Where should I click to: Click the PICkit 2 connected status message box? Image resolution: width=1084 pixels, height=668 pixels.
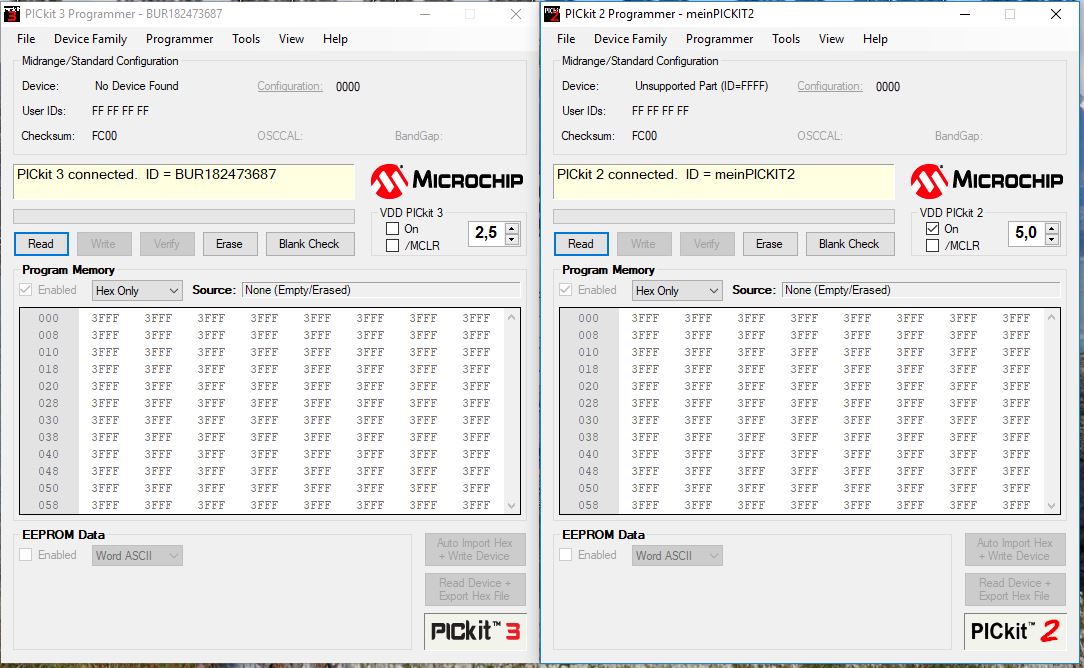(x=724, y=183)
